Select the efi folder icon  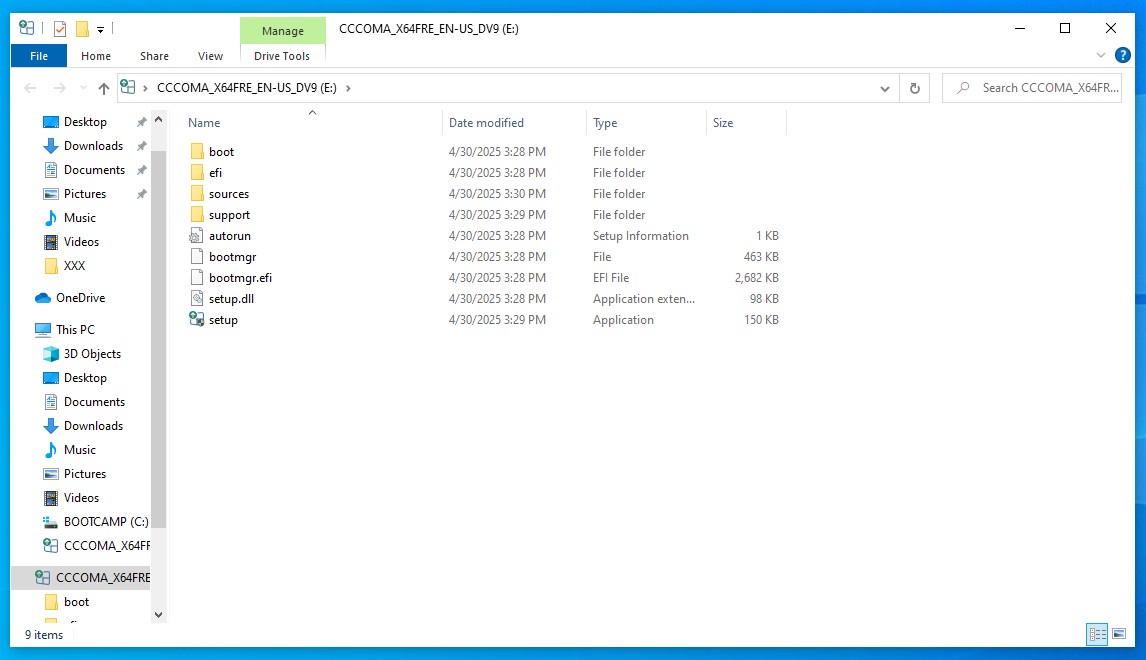click(x=197, y=172)
